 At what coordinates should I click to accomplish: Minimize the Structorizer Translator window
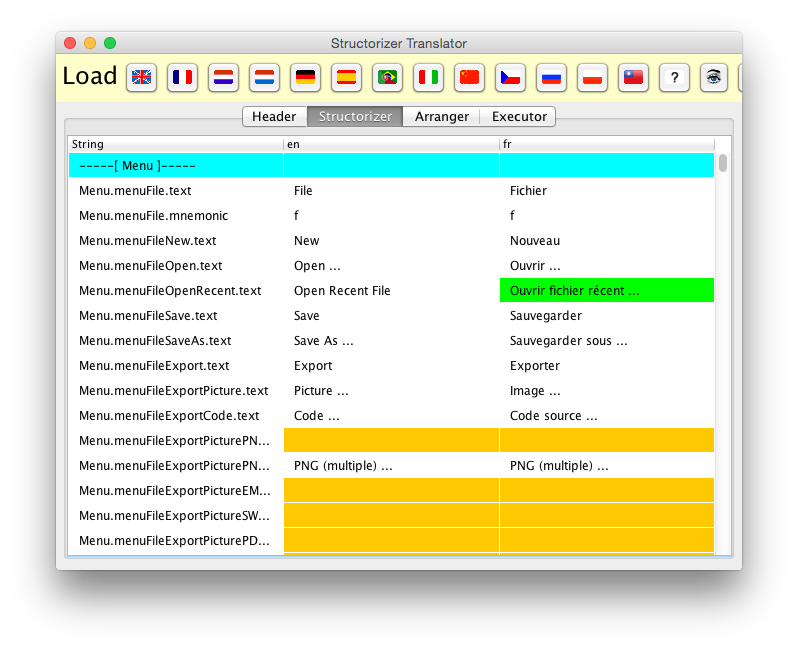tap(90, 43)
